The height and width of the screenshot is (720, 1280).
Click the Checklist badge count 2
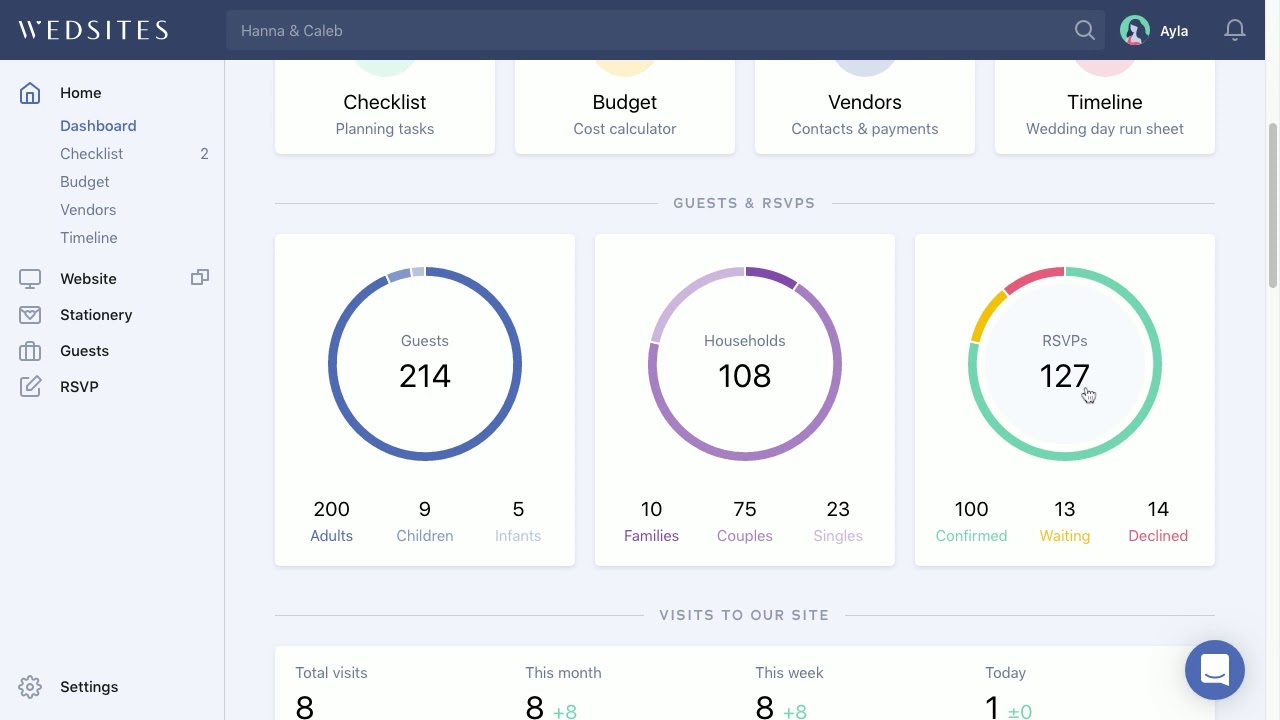pos(204,154)
